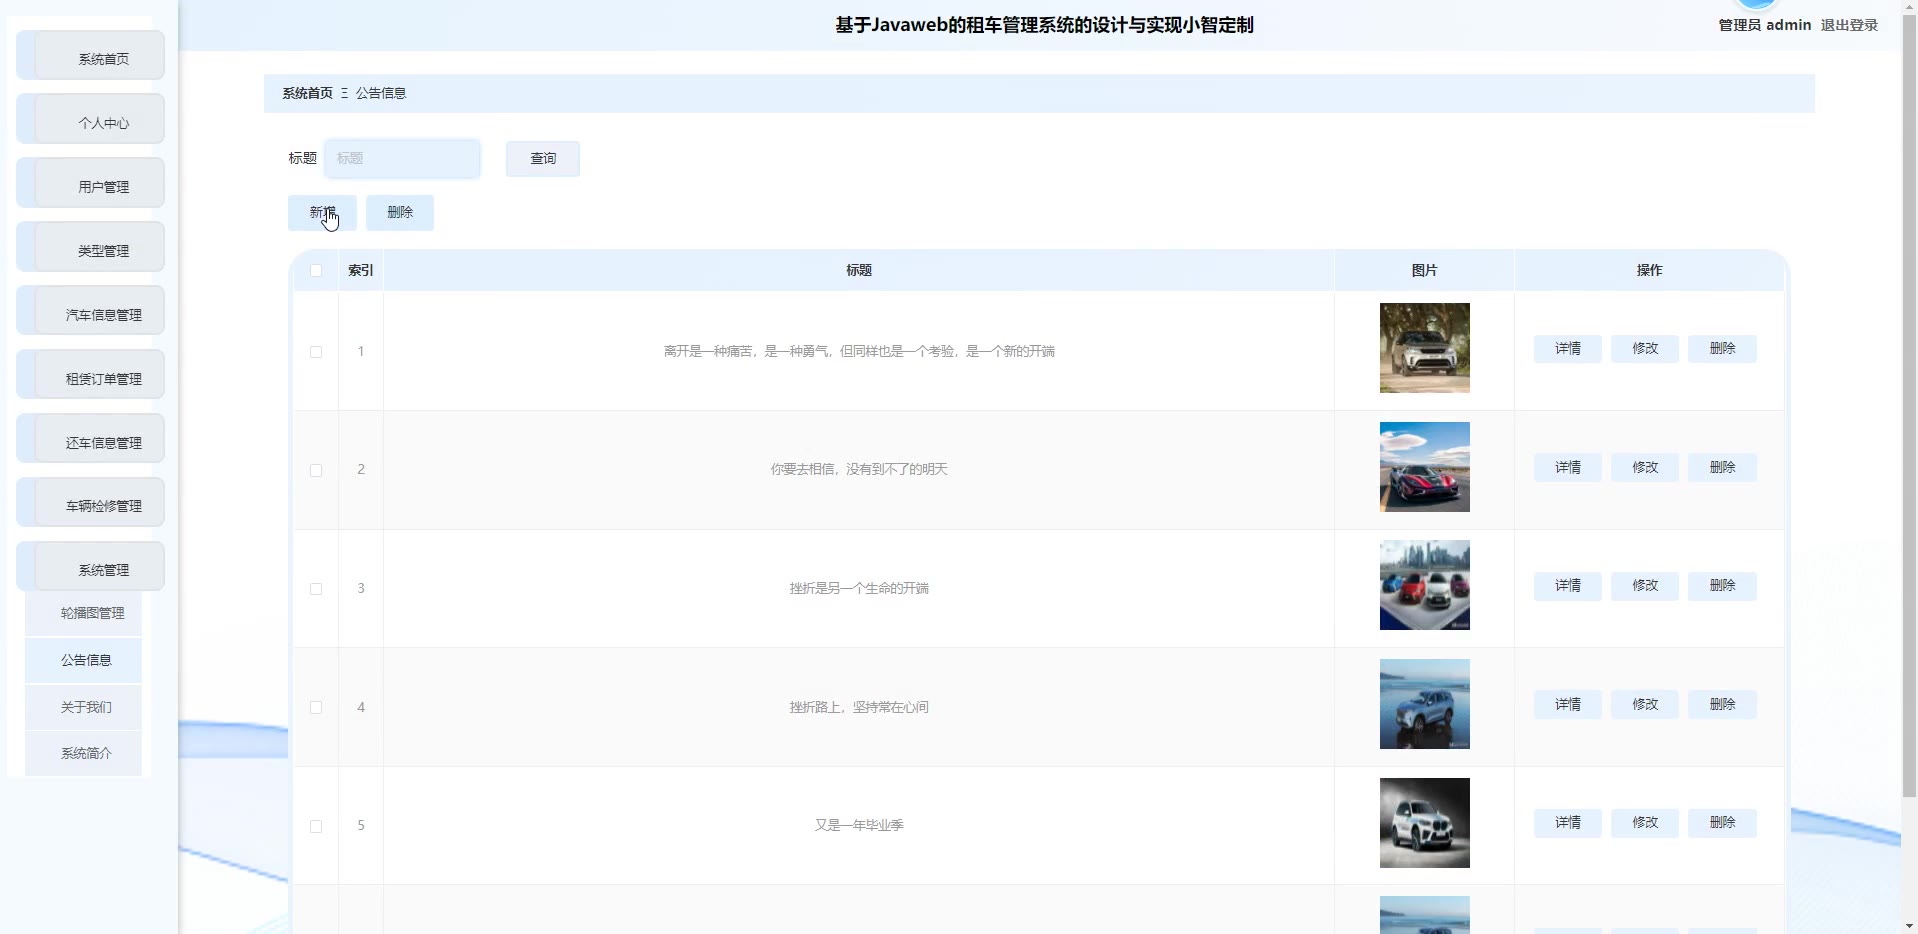Open 轮播图管理 submenu item
The width and height of the screenshot is (1918, 934).
point(91,613)
